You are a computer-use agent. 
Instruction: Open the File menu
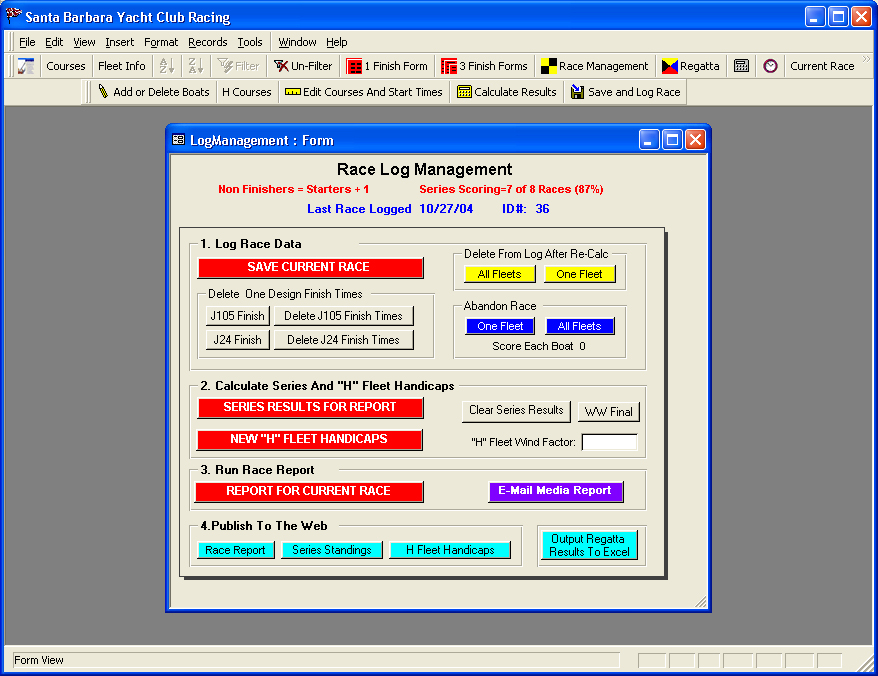(27, 42)
